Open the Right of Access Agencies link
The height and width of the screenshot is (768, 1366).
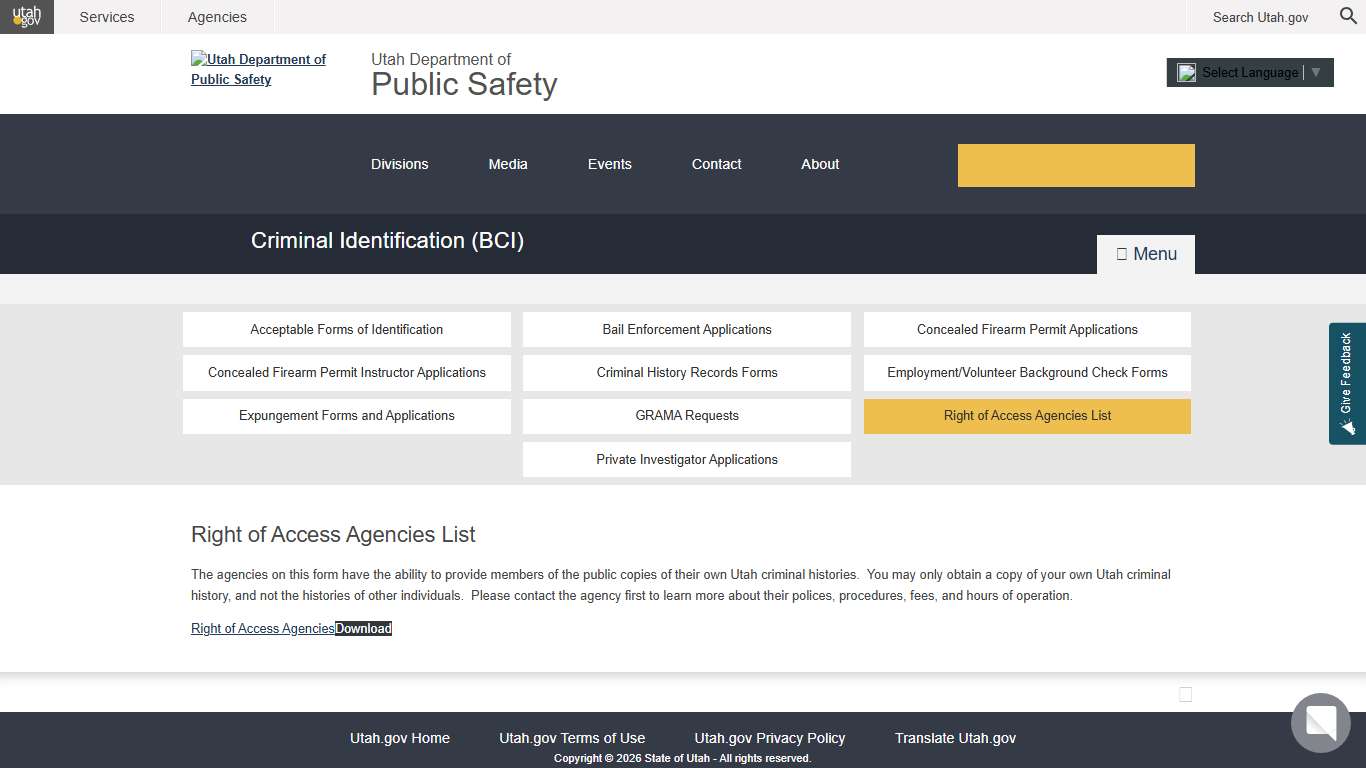(x=262, y=628)
